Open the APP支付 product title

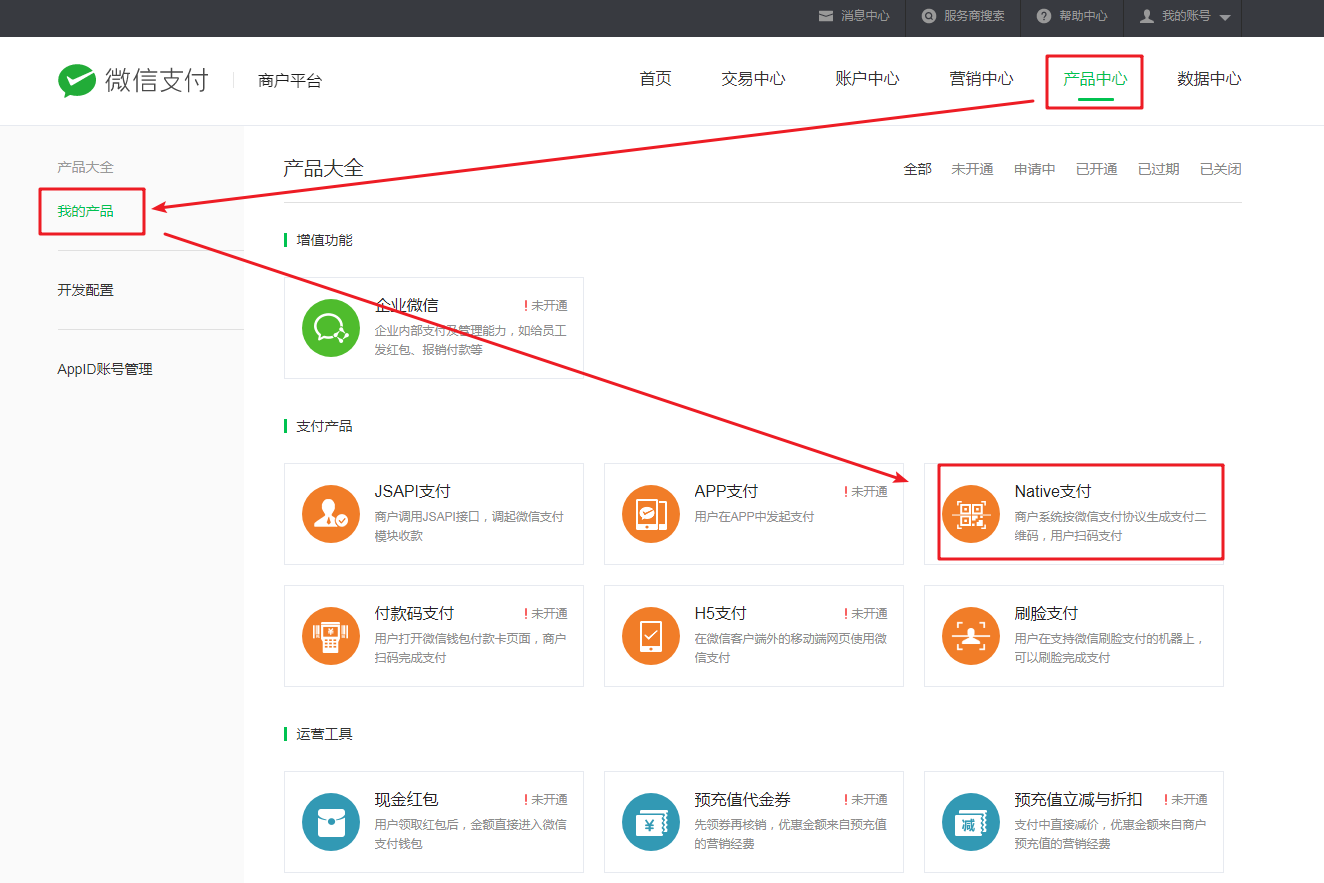726,491
